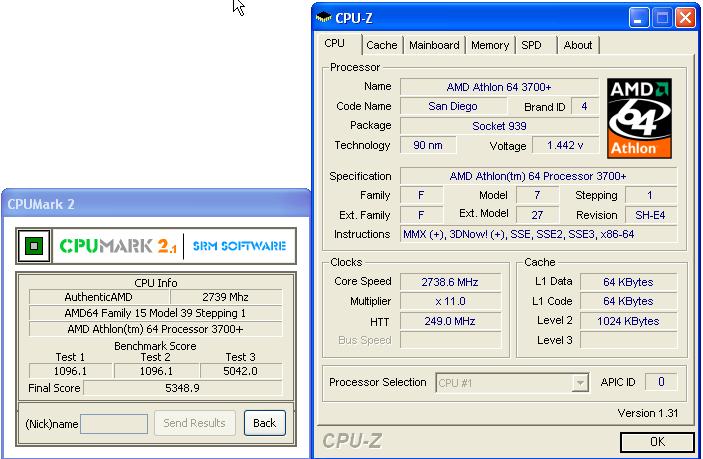Click the Multiplier value 'x 11.0'
This screenshot has width=703, height=459.
450,301
